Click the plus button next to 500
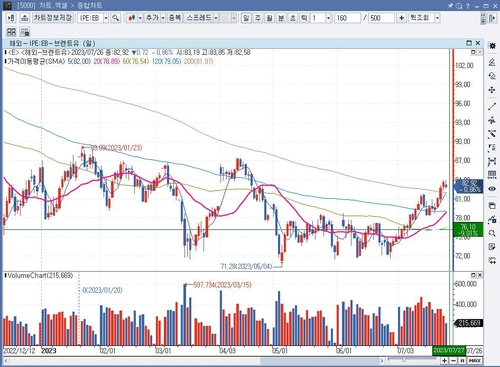This screenshot has width=500, height=367. [x=401, y=18]
